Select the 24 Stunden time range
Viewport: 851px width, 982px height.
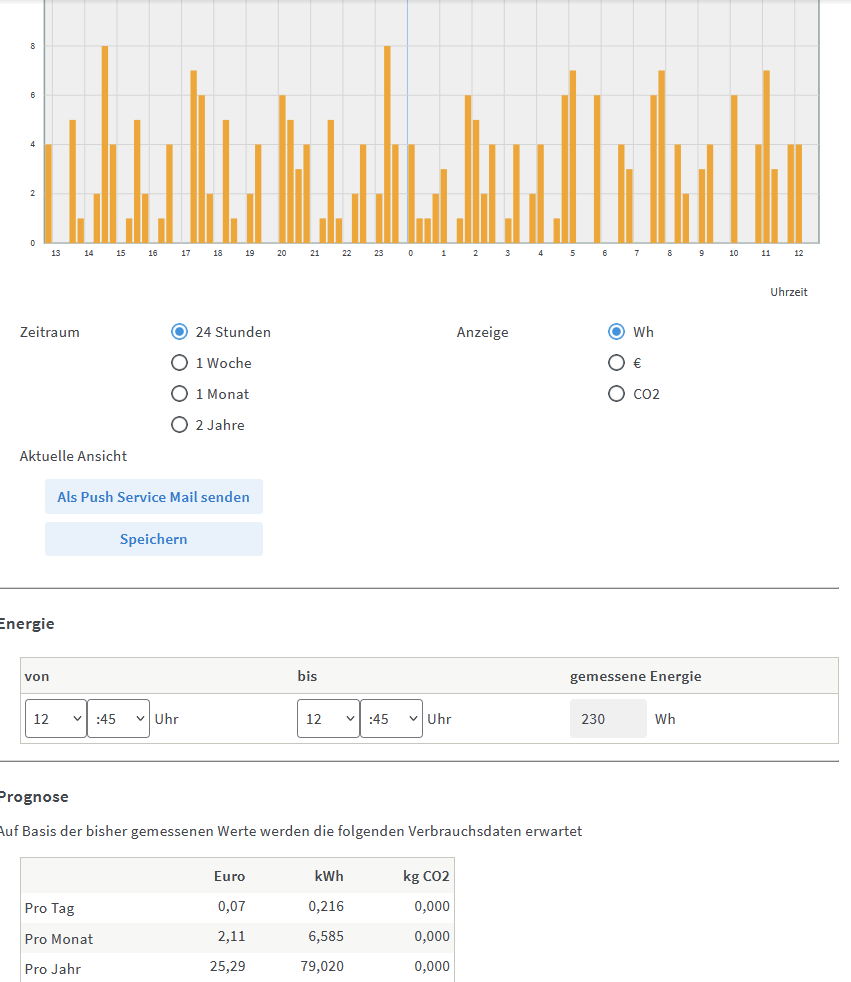[x=179, y=332]
